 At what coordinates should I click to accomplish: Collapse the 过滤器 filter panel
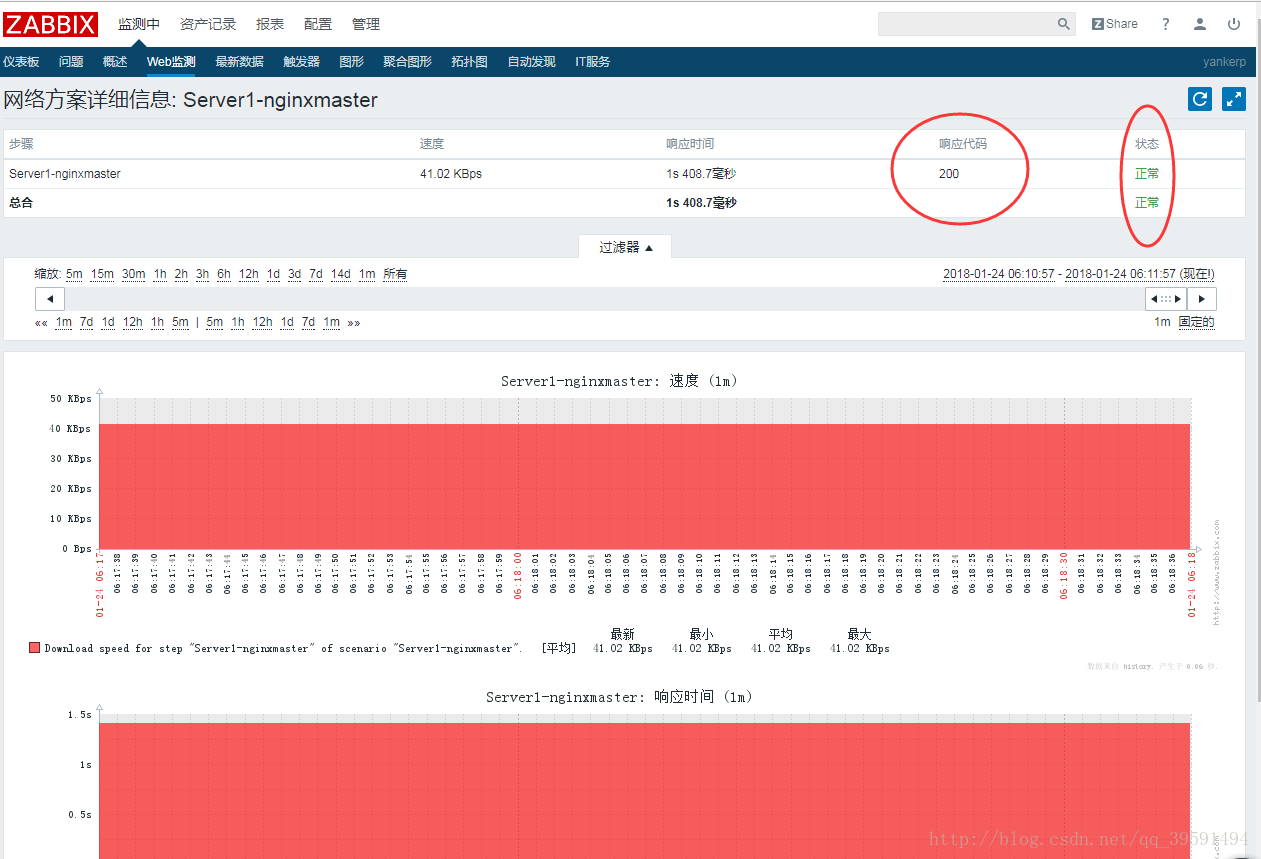tap(625, 246)
